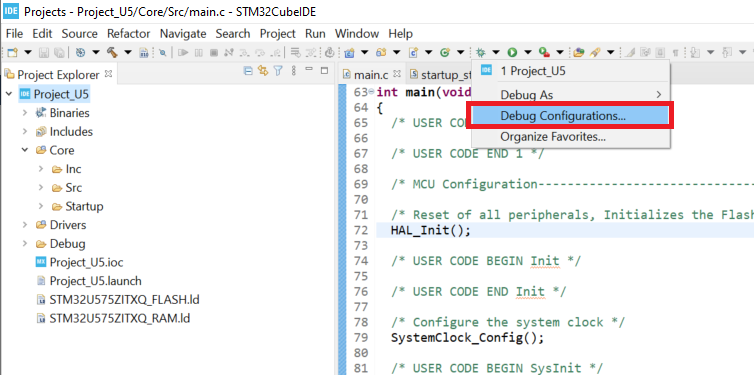Collapse the Core folder

[x=25, y=150]
